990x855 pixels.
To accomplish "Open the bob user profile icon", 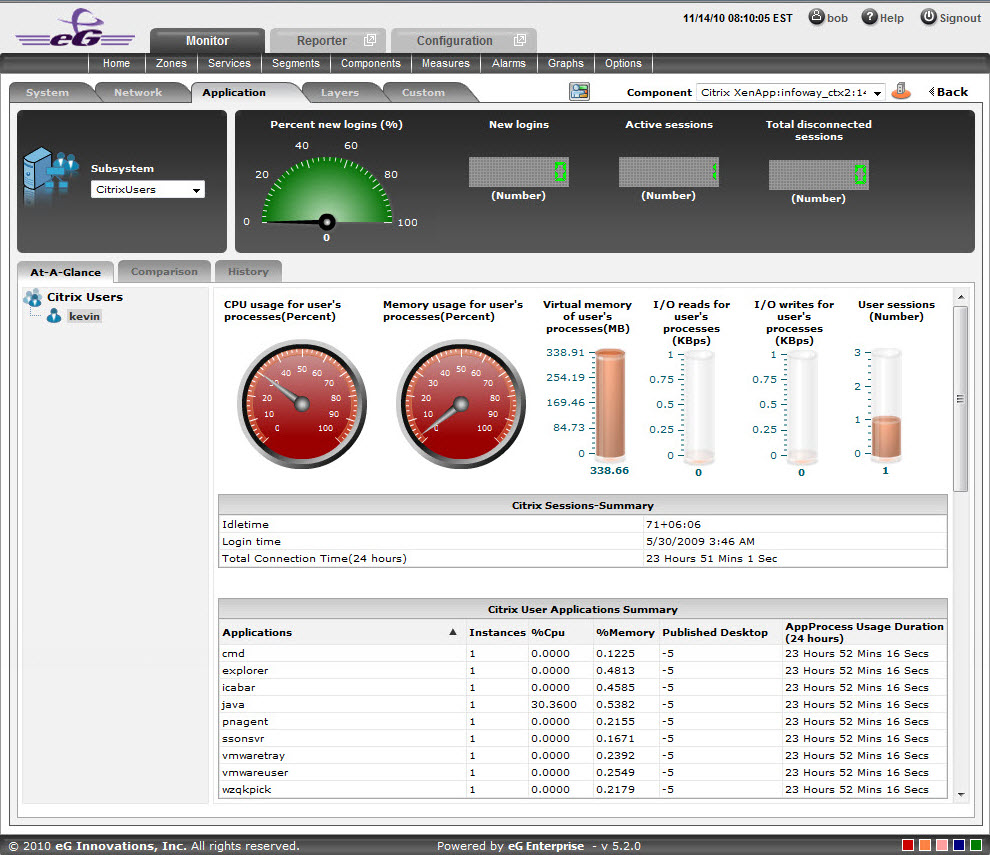I will (x=816, y=17).
